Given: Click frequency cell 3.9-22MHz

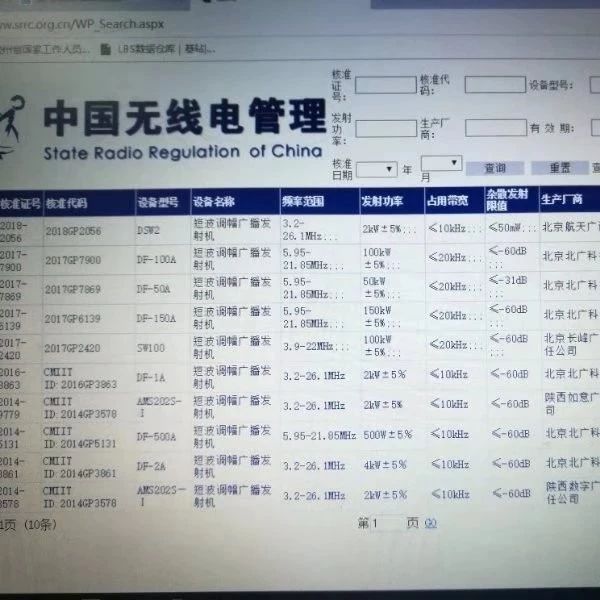Looking at the screenshot, I should click(316, 346).
